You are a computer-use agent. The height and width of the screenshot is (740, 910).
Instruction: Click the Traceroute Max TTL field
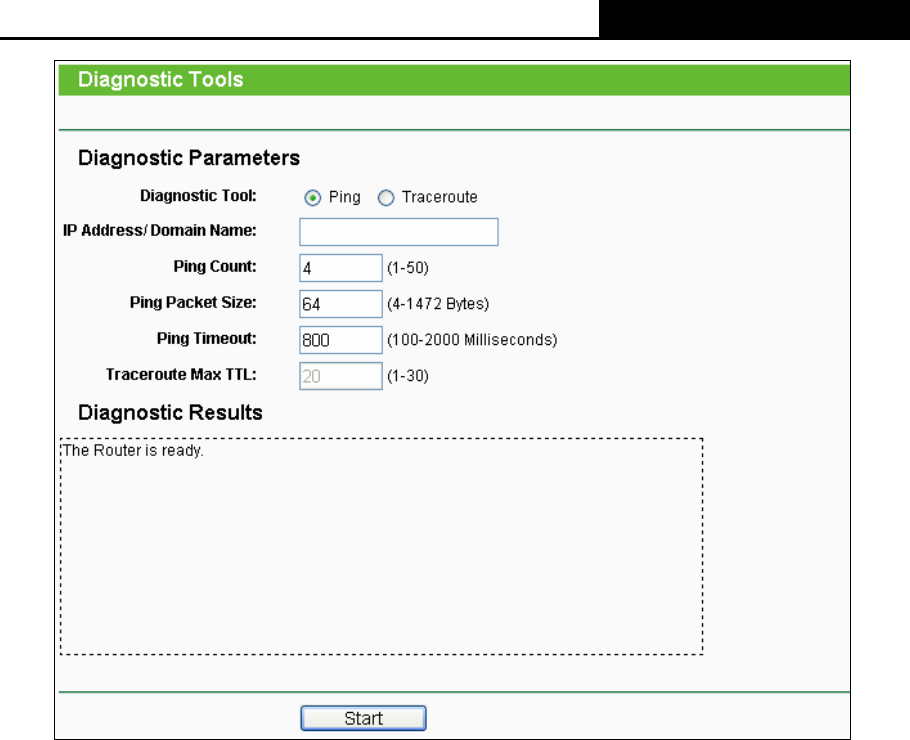(341, 376)
